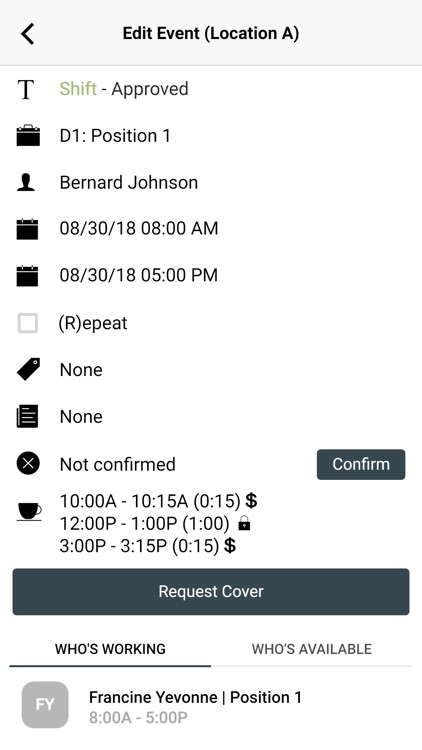
Task: Tap the briefcase position icon
Action: [28, 135]
